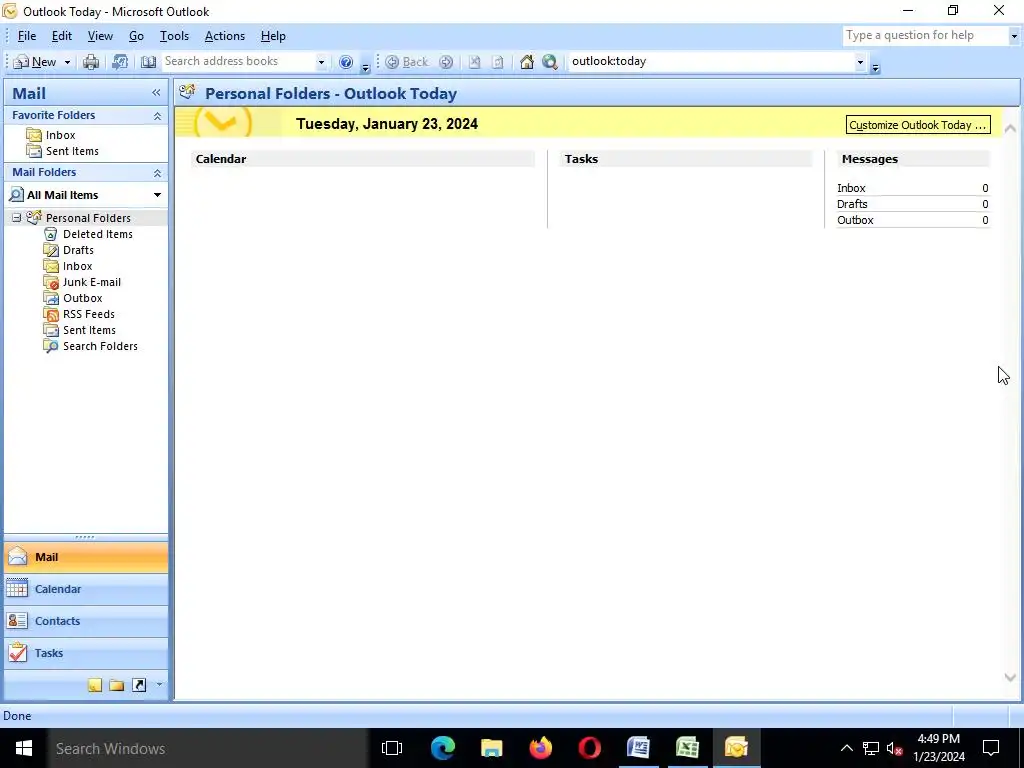Image resolution: width=1024 pixels, height=768 pixels.
Task: Select the Outbox folder in tree
Action: [82, 298]
